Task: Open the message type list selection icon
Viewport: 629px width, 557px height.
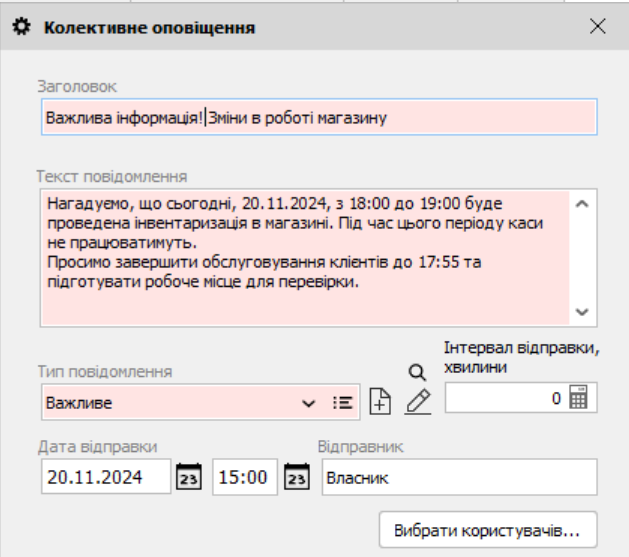Action: [x=343, y=403]
